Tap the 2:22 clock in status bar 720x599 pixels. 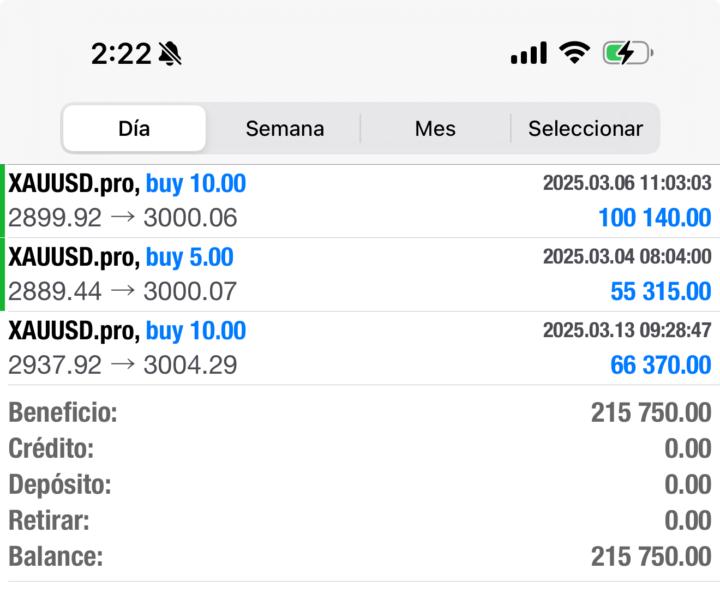coord(121,54)
